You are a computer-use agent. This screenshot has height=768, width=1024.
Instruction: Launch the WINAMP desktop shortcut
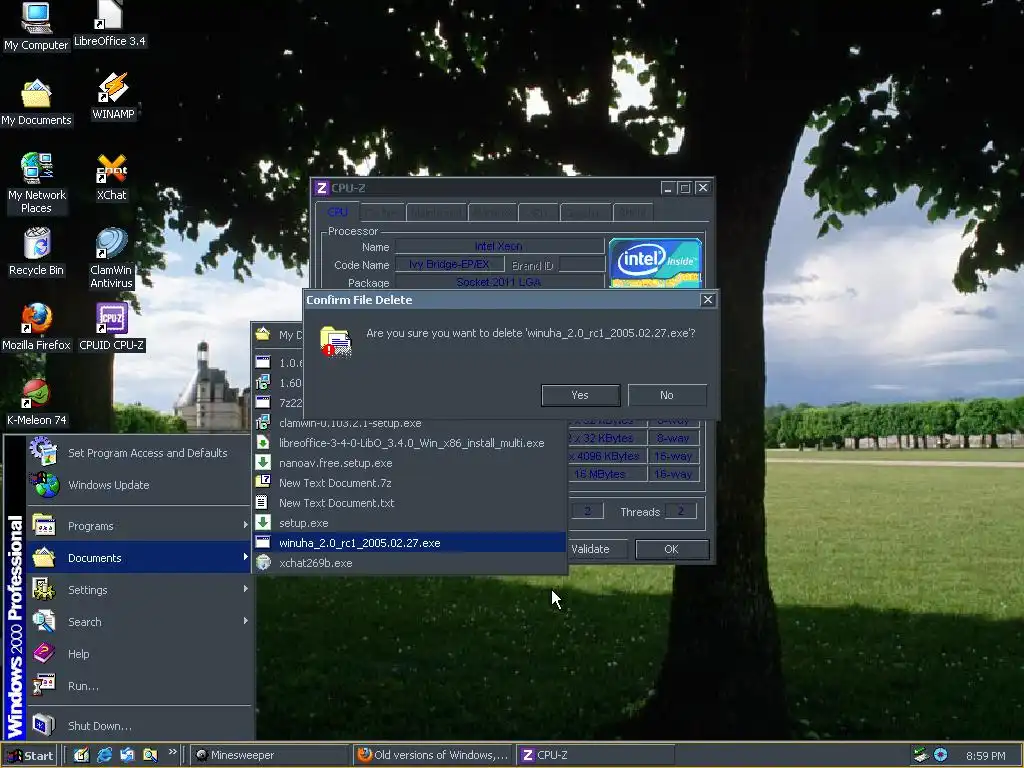click(x=113, y=96)
